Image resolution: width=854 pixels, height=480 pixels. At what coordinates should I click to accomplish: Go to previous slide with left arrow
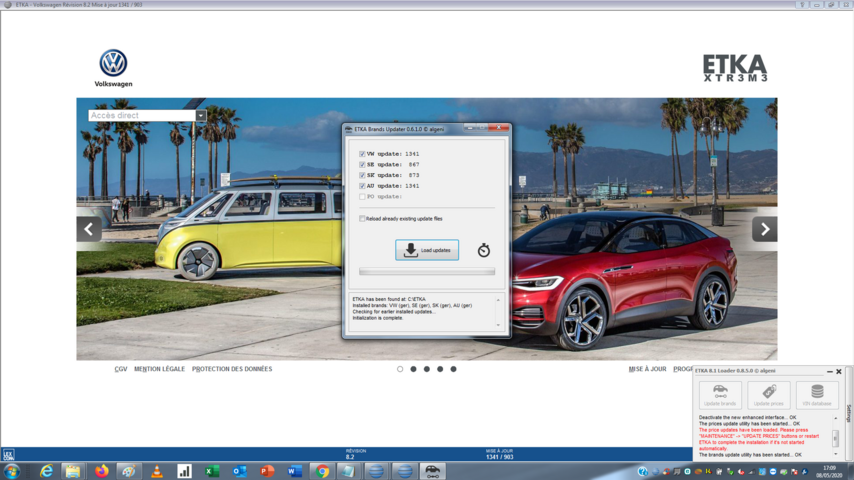tap(89, 229)
